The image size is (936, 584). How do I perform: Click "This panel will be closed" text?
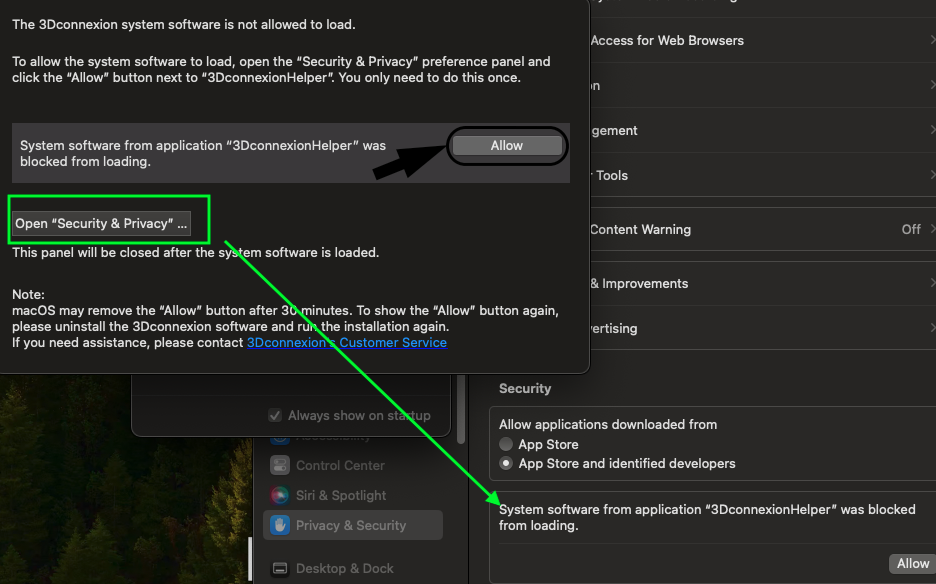(x=195, y=252)
